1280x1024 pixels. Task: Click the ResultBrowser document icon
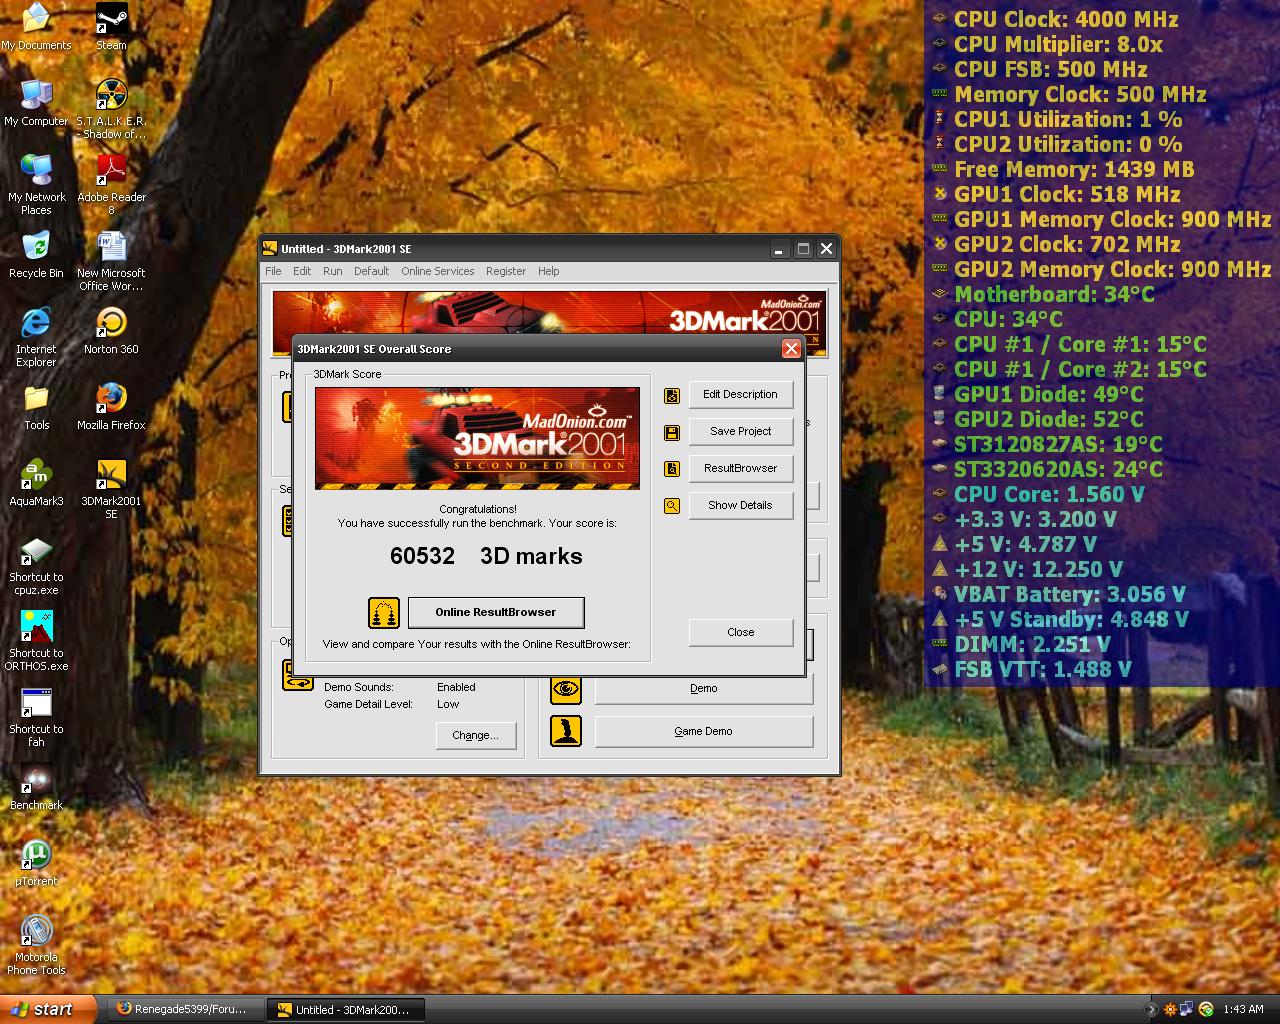coord(672,469)
